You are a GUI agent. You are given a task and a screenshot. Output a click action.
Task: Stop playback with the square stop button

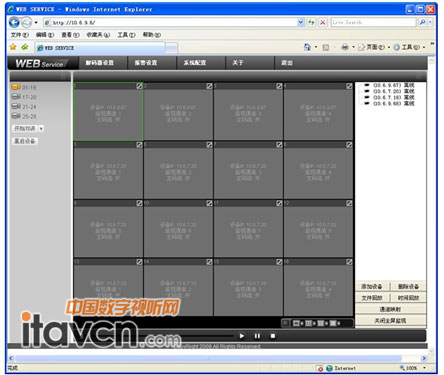point(273,336)
